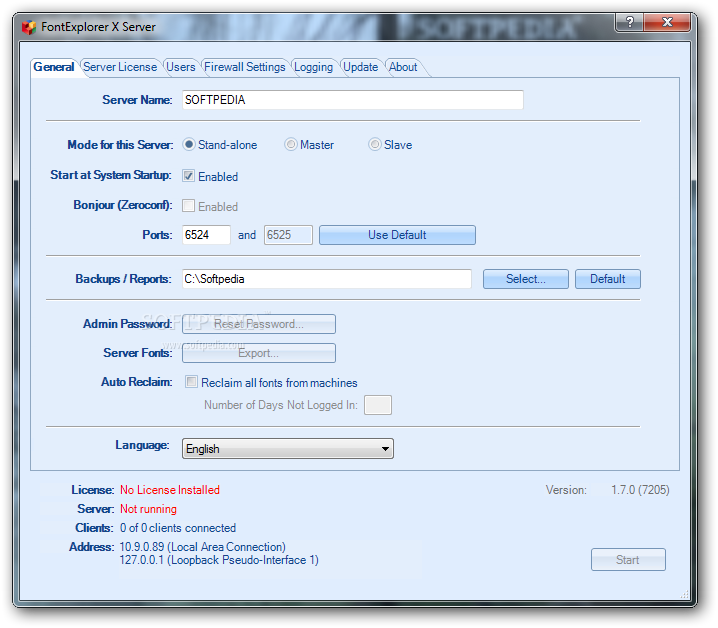Click the Reset Password... button
This screenshot has height=628, width=718.
259,324
